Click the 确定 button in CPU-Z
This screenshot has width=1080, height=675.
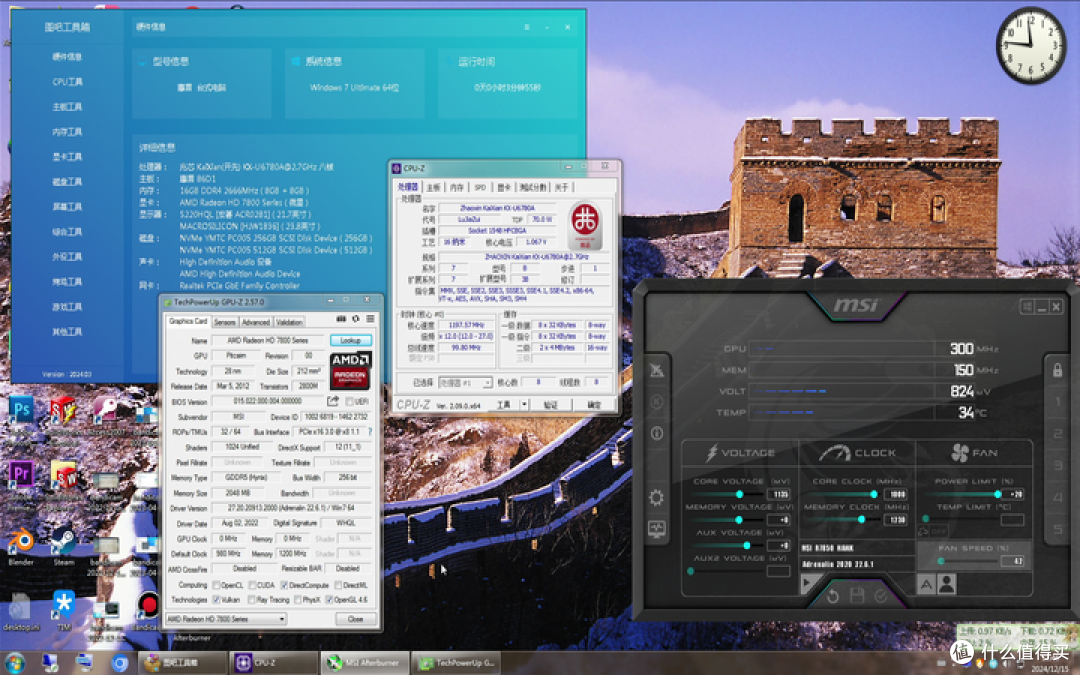(594, 405)
